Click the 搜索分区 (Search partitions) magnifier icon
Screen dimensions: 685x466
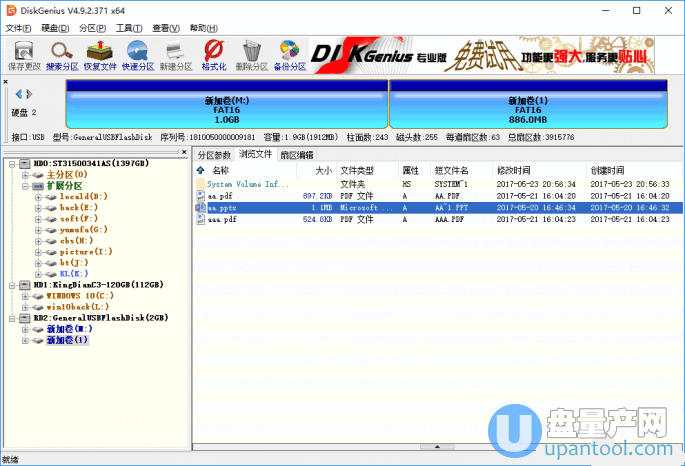click(61, 54)
